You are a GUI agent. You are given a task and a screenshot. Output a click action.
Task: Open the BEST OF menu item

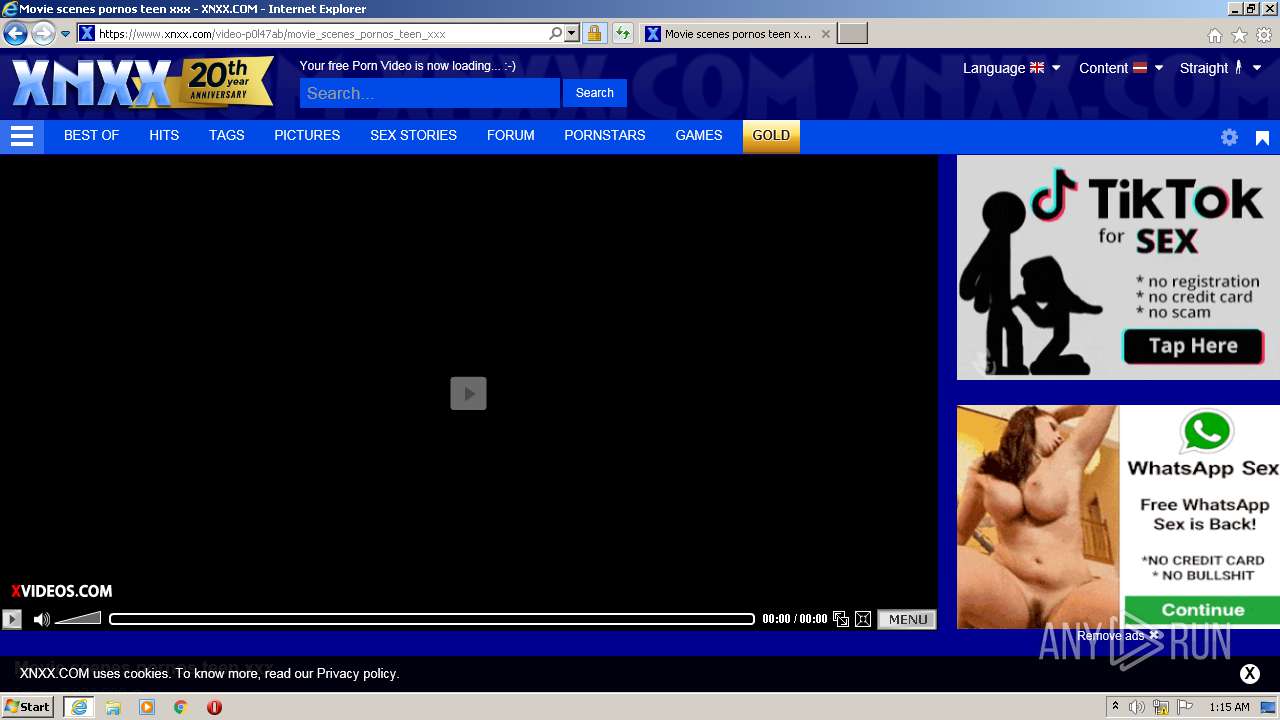click(x=91, y=136)
